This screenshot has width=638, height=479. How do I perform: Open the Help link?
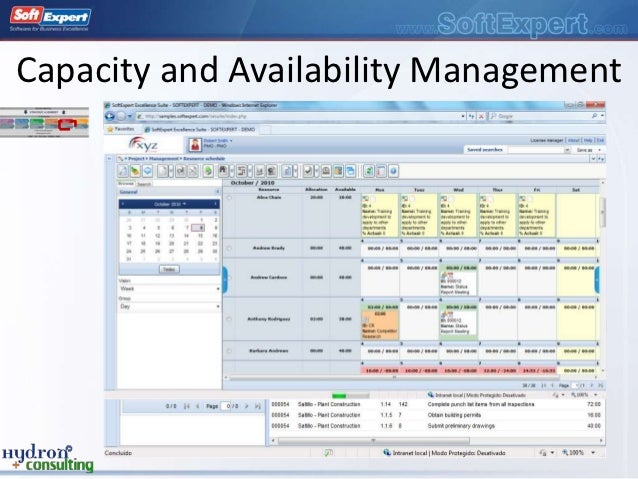(x=588, y=140)
